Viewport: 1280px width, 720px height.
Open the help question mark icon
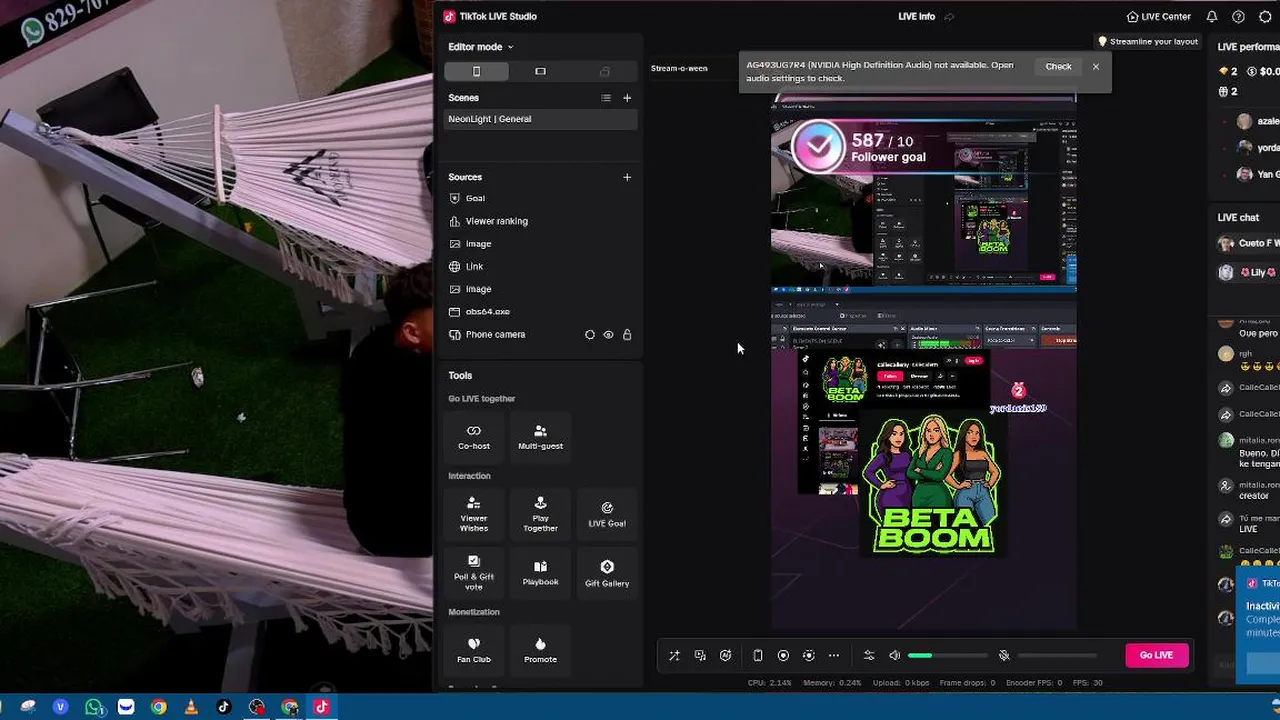(1238, 17)
